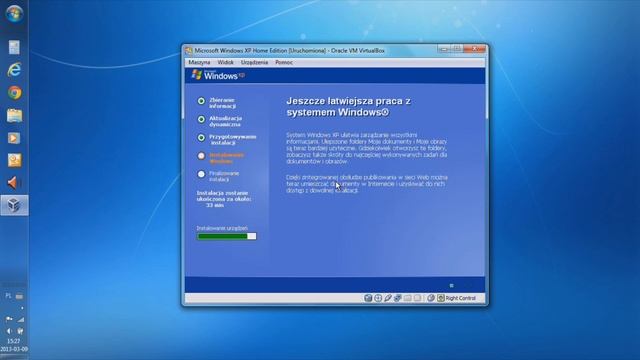Launch Google Chrome from the taskbar

tap(14, 93)
